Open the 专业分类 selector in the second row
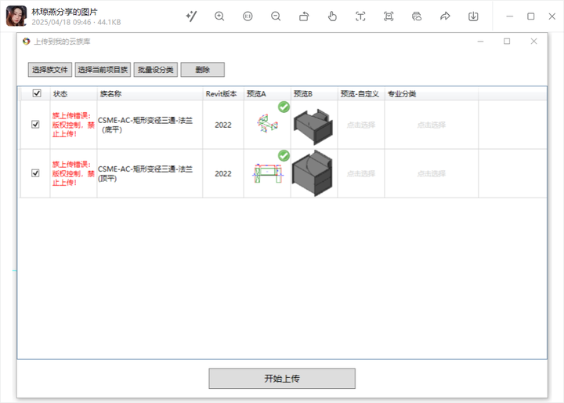This screenshot has width=564, height=403. 431,173
